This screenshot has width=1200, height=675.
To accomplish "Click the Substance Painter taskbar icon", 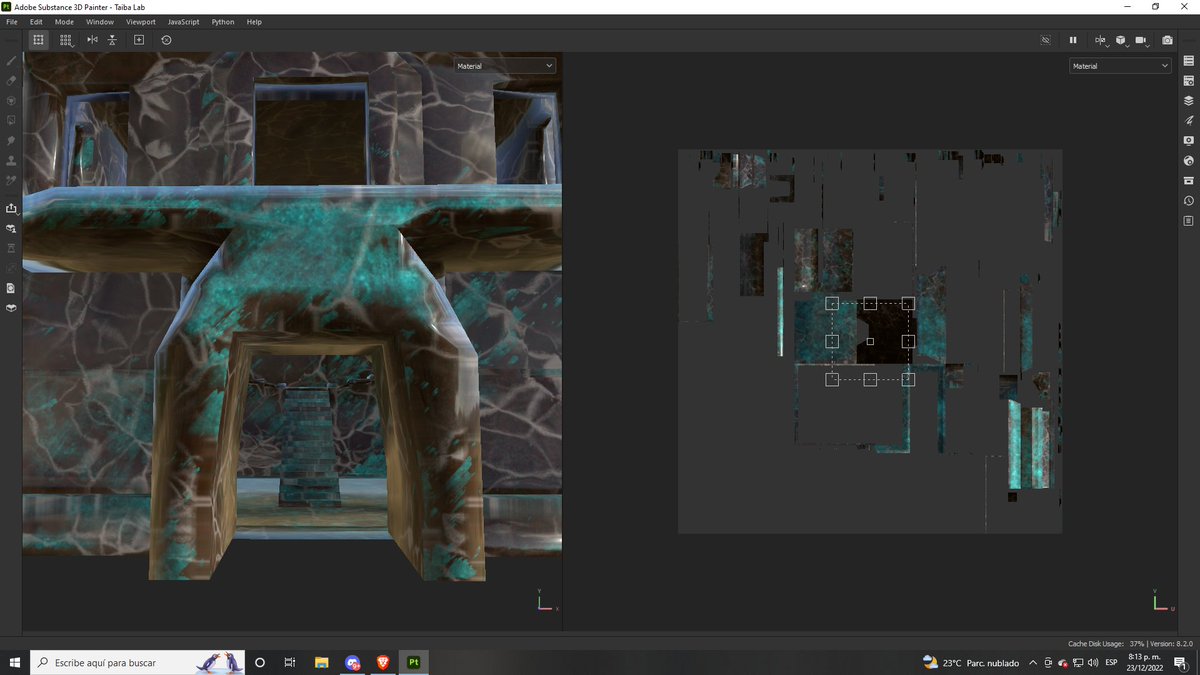I will 412,662.
